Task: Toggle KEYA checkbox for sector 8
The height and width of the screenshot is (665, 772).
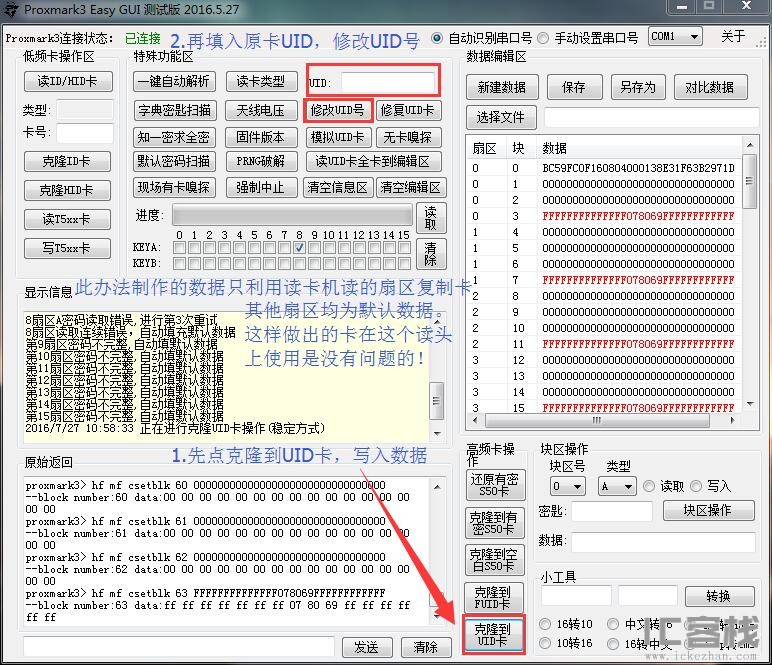Action: pos(299,247)
